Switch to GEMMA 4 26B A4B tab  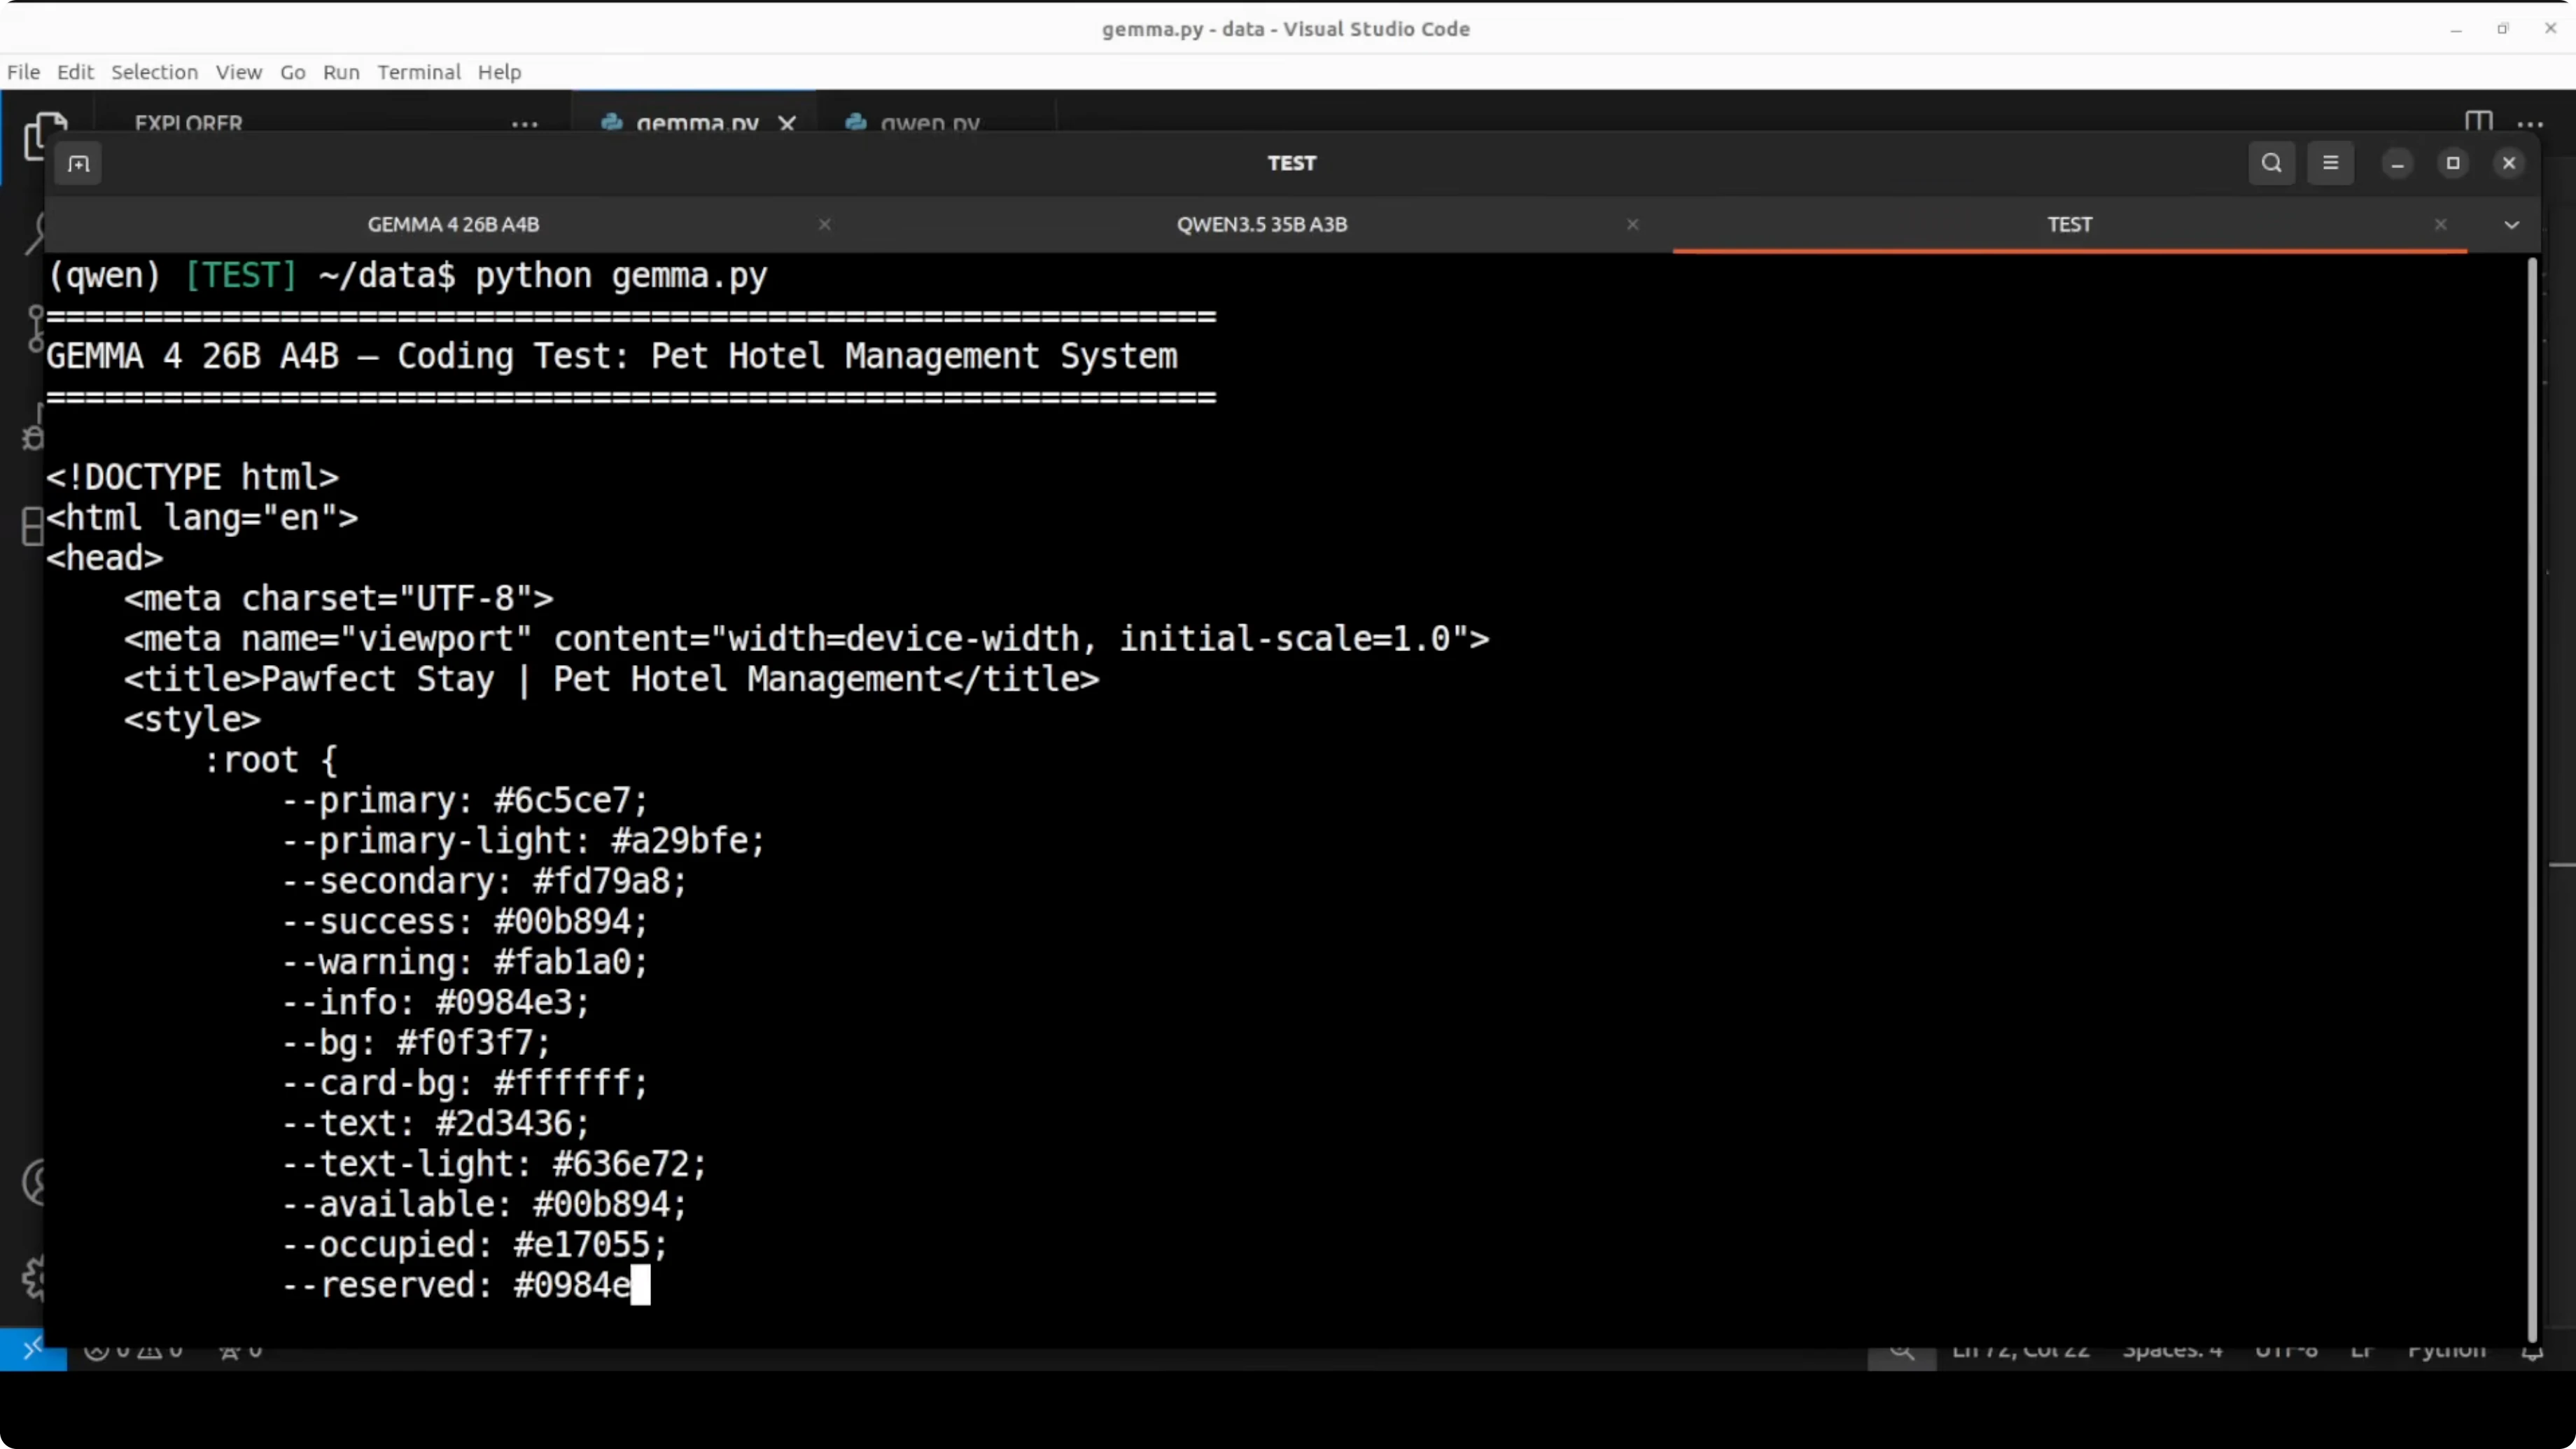[453, 225]
